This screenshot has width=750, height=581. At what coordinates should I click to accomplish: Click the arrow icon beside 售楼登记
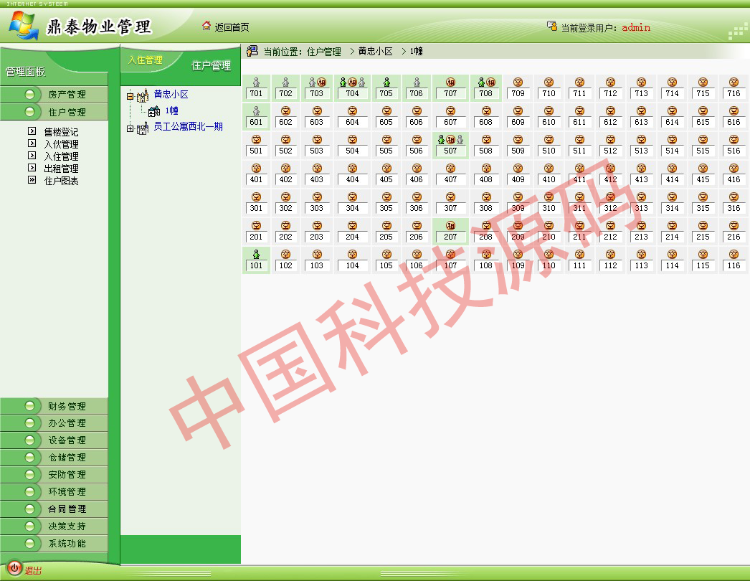(x=32, y=131)
